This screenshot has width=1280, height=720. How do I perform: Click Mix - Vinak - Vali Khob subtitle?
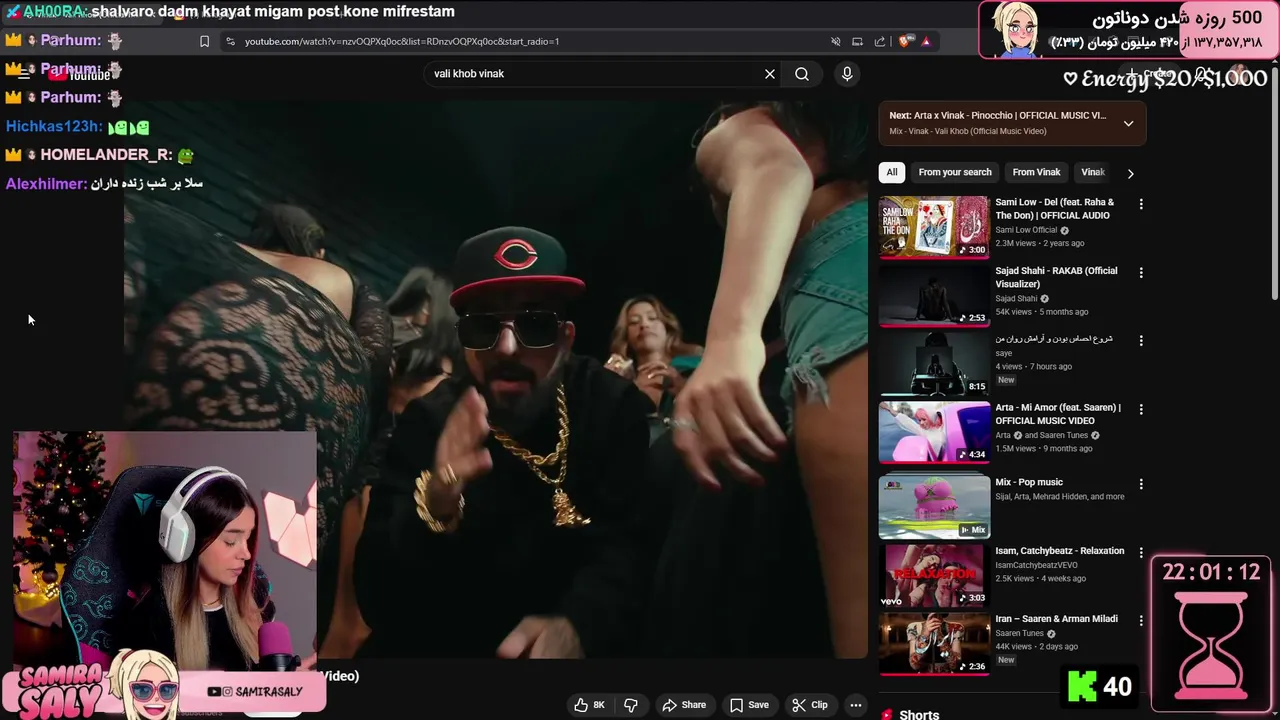click(x=968, y=131)
